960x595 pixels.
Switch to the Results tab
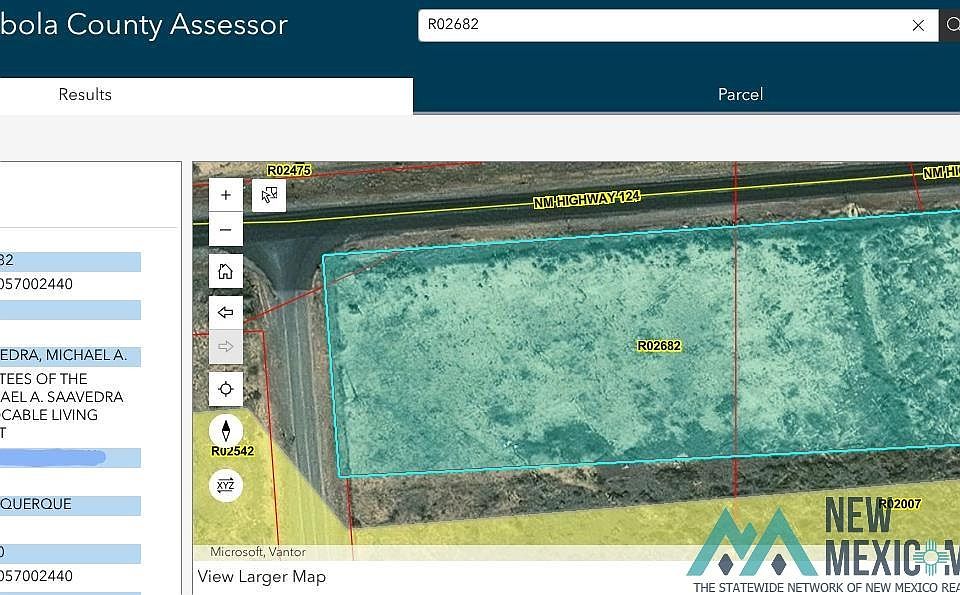pos(85,94)
